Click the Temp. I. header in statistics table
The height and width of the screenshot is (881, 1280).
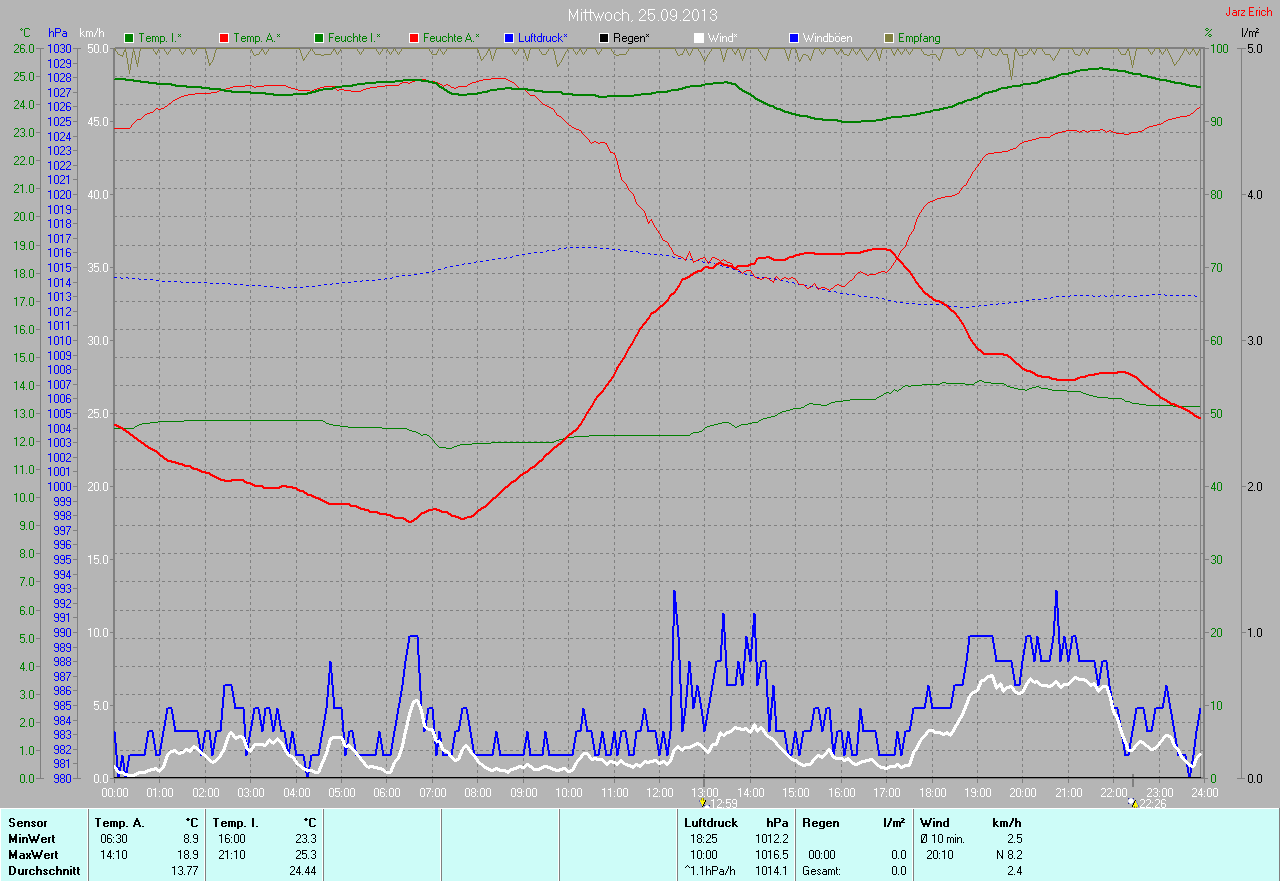point(235,823)
